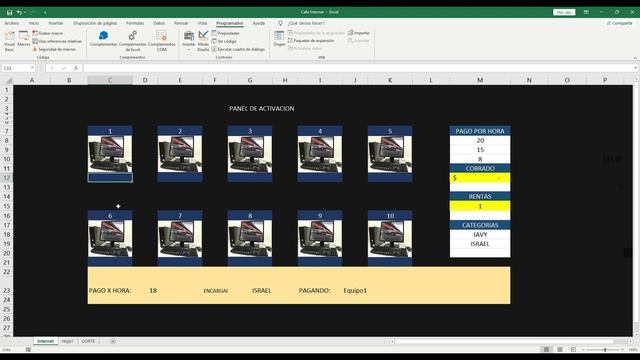Collapse the ribbon with the chevron
640x360 pixels.
click(x=635, y=58)
